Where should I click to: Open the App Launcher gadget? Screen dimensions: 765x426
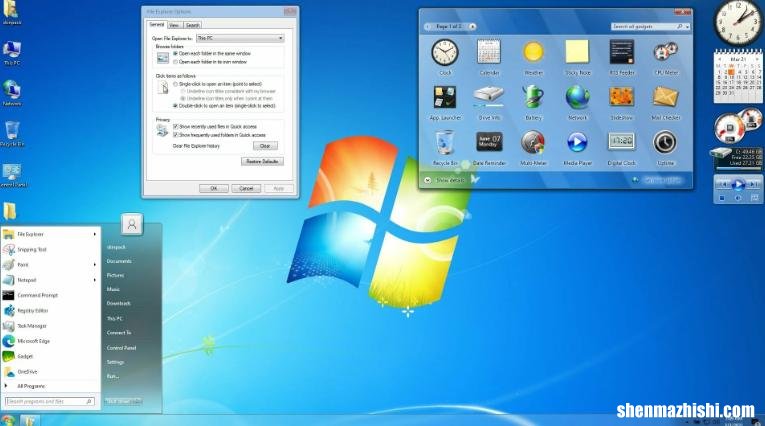tap(445, 97)
